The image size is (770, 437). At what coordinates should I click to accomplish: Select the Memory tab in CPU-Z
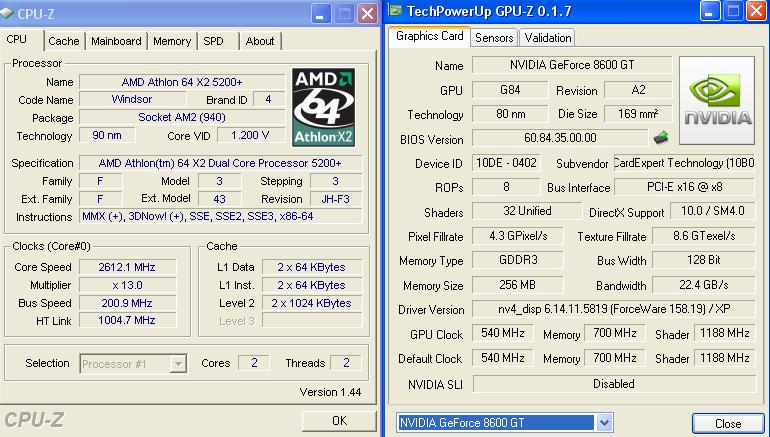point(172,41)
